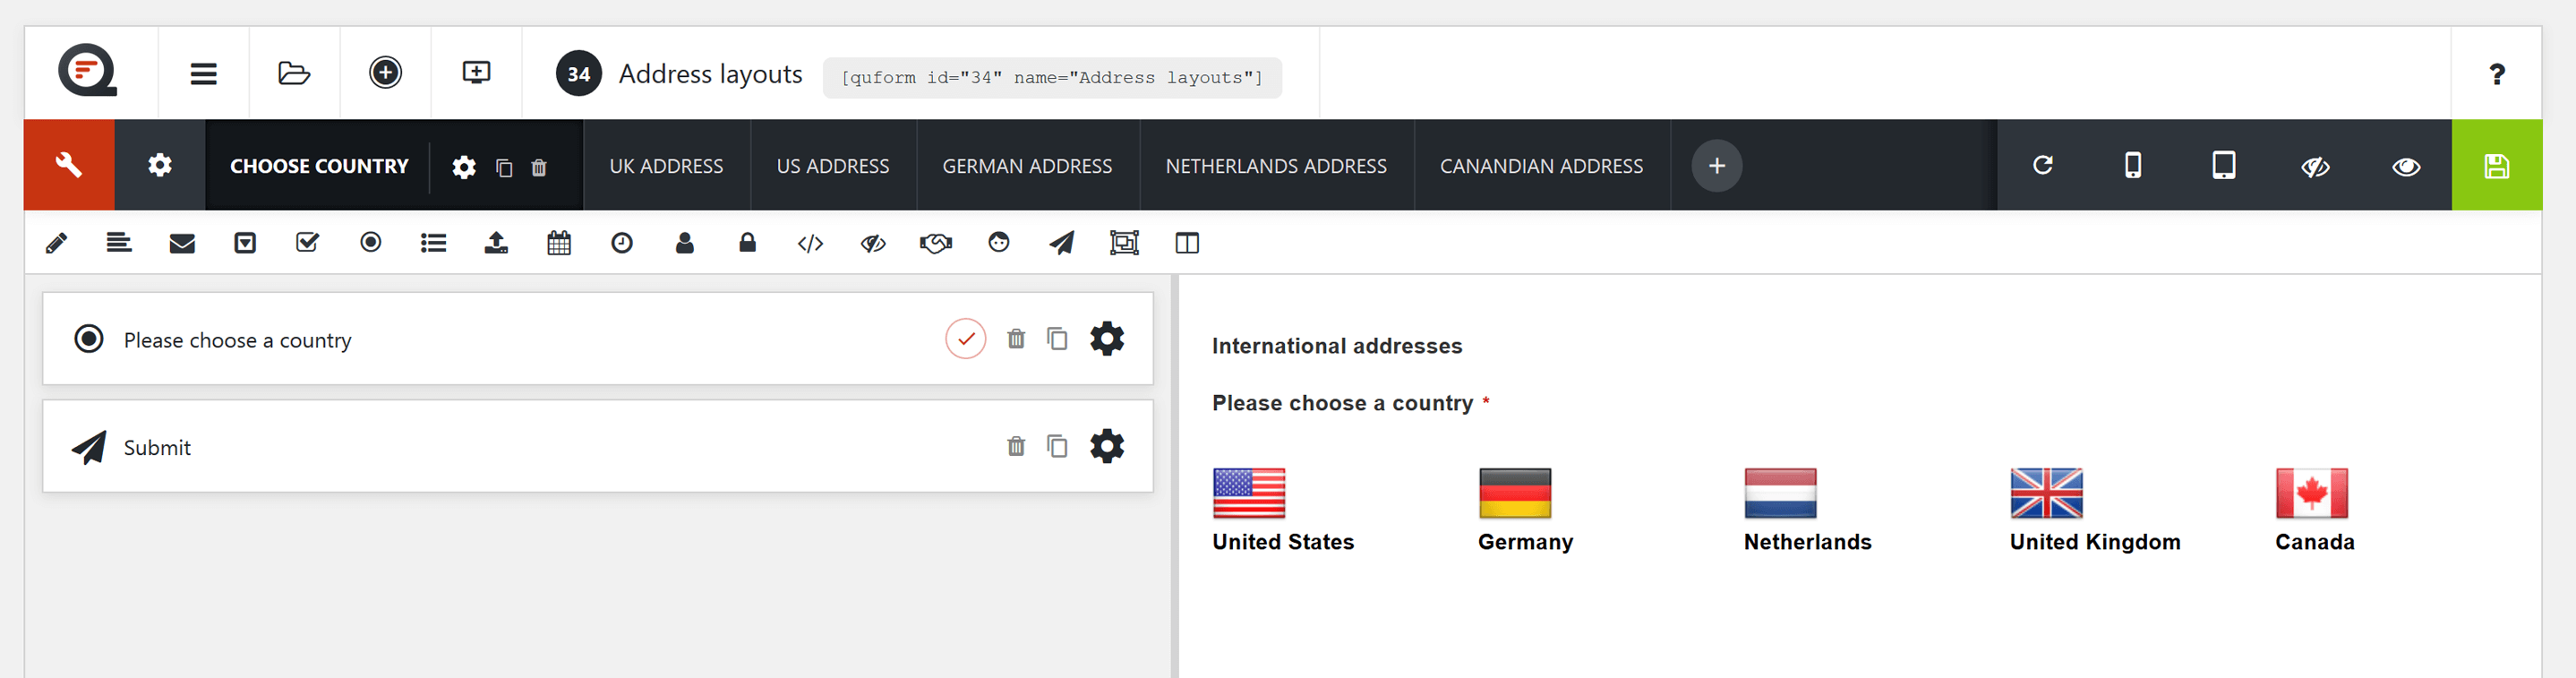Add an email element envelope icon
2576x678 pixels.
(x=182, y=243)
